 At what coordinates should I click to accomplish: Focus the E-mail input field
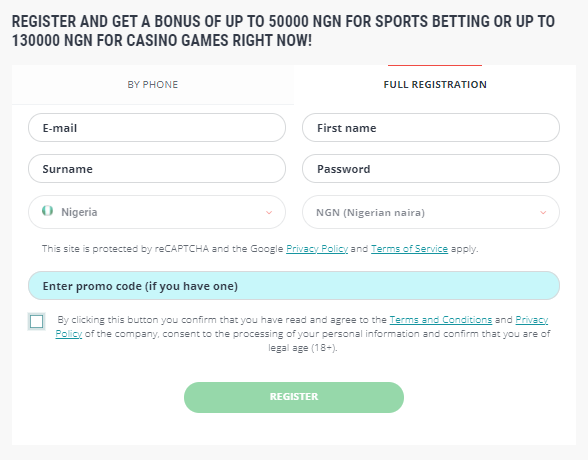(157, 127)
